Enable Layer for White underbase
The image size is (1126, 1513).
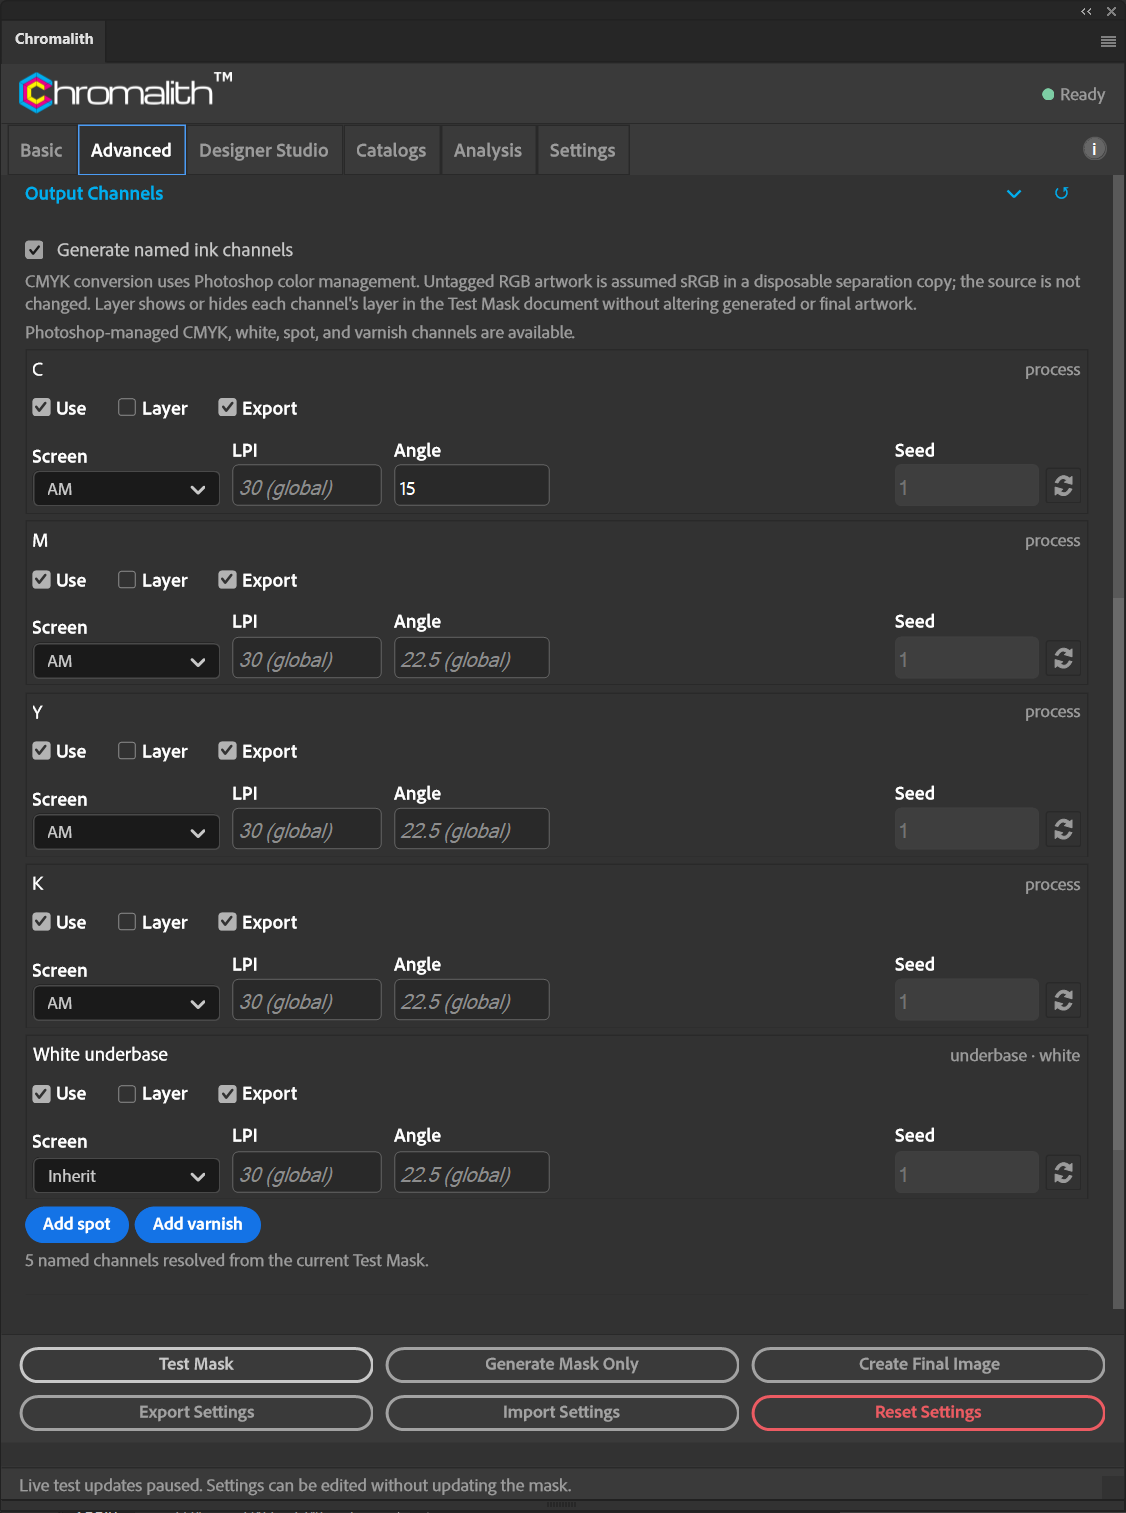[127, 1093]
